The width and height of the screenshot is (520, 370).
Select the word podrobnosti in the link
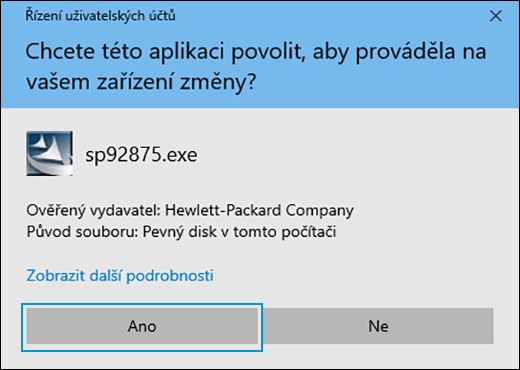click(170, 276)
